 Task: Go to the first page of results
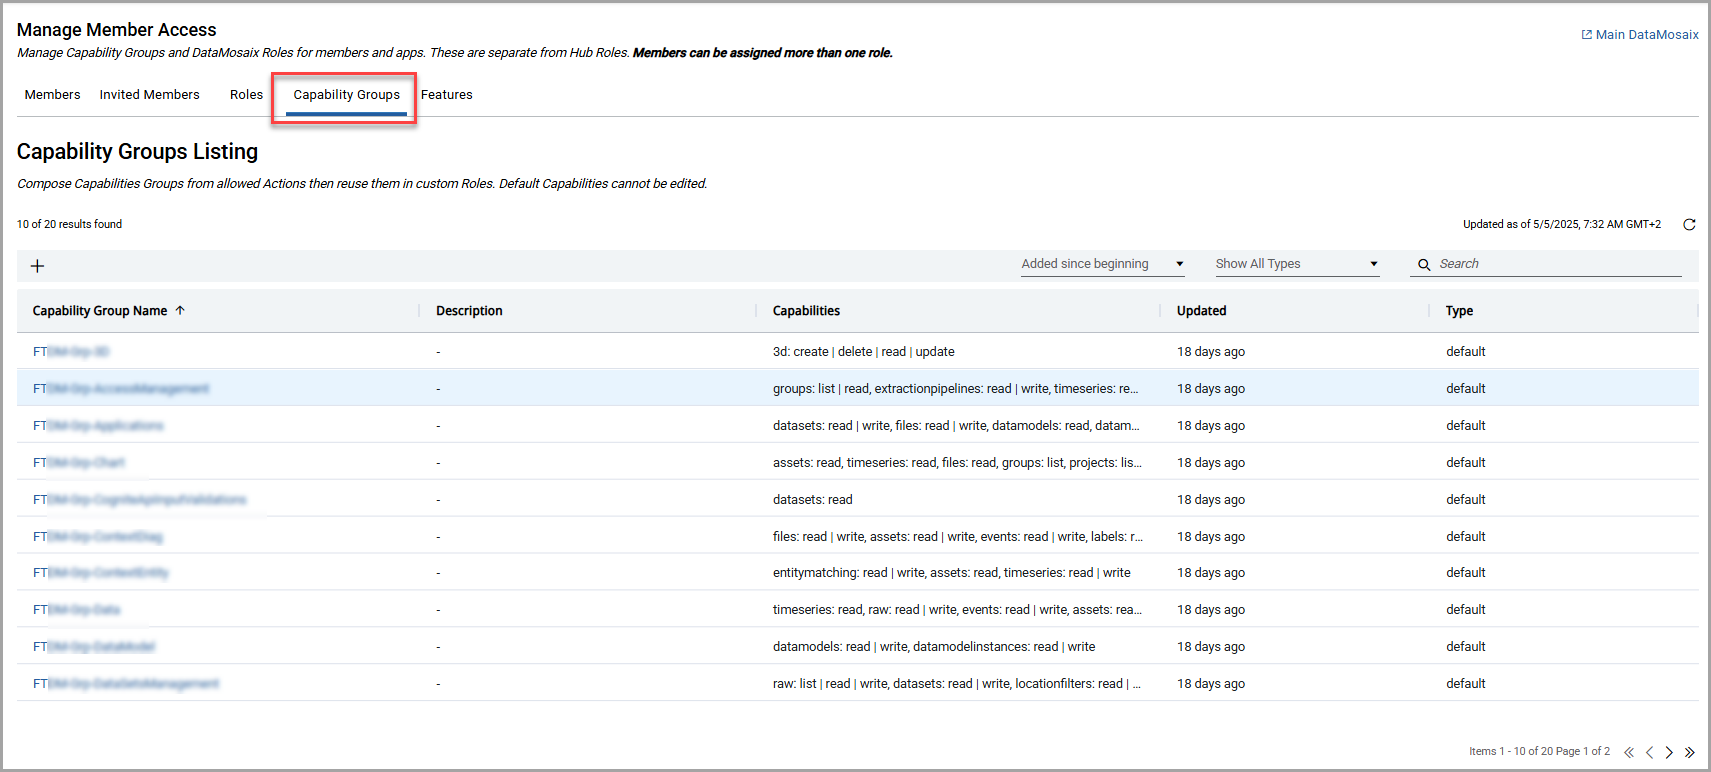[1629, 752]
